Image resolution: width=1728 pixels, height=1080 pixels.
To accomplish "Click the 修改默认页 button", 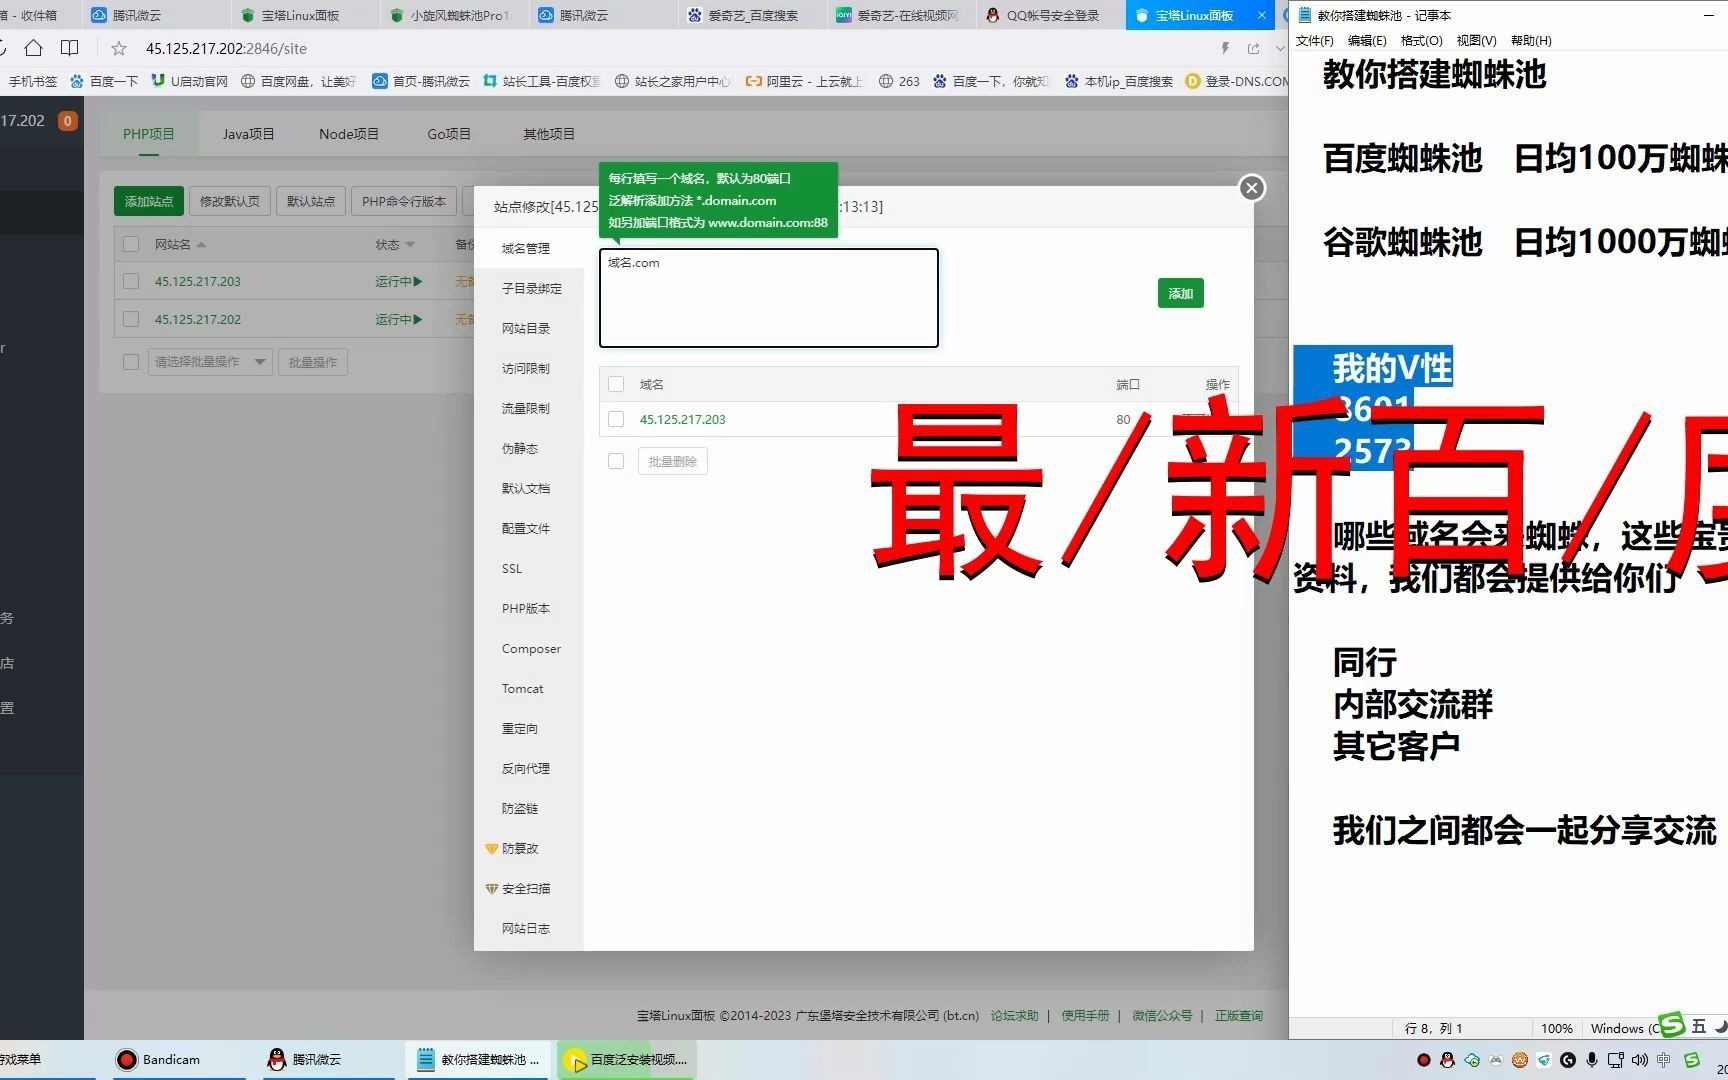I will pyautogui.click(x=229, y=201).
